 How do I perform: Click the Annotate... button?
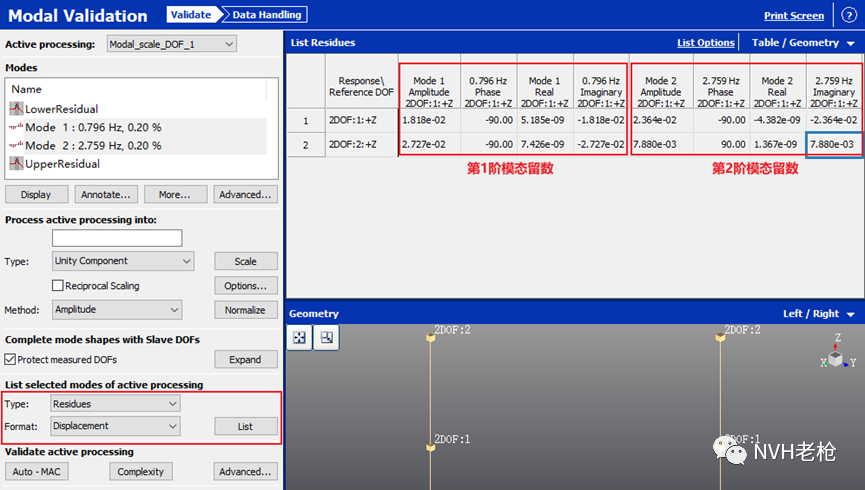tap(106, 194)
